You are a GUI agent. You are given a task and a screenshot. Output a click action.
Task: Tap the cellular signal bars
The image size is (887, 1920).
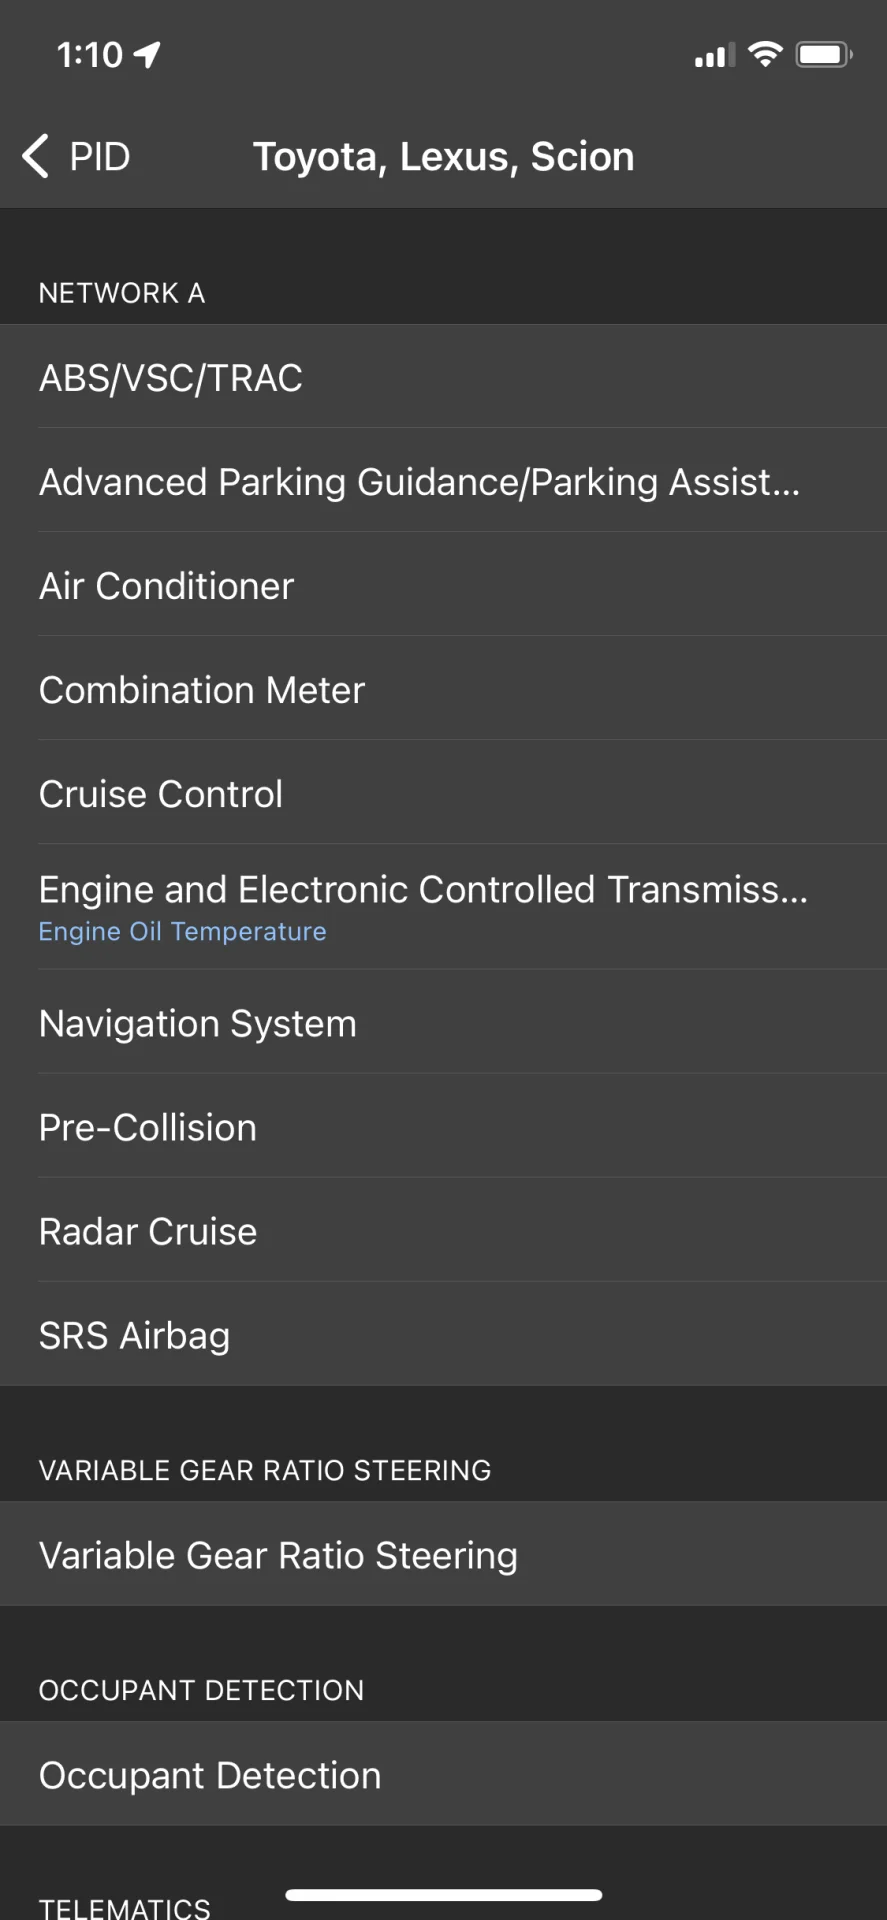tap(714, 56)
